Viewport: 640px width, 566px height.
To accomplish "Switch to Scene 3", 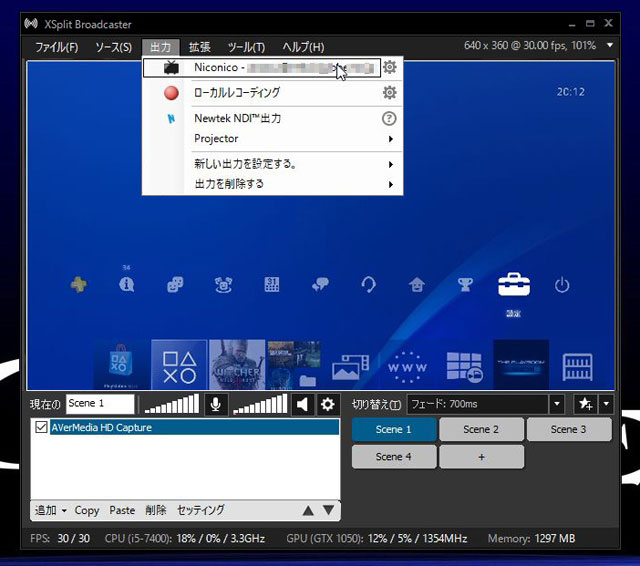I will click(569, 429).
